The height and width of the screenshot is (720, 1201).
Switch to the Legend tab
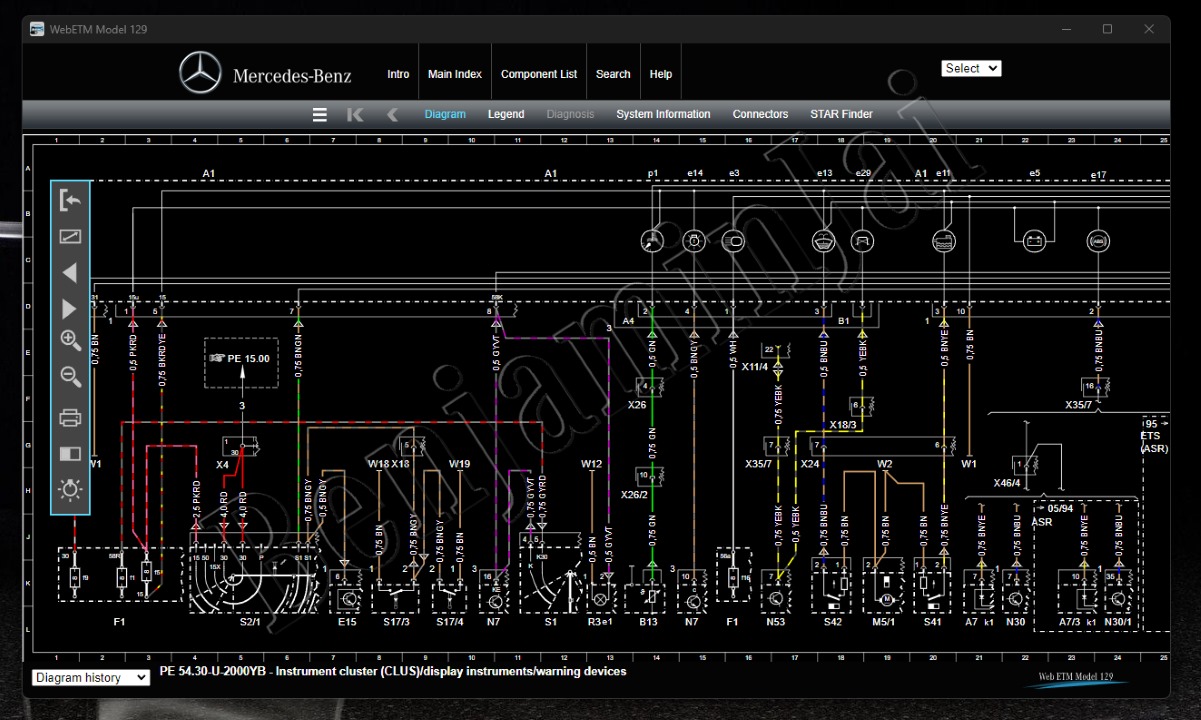pyautogui.click(x=506, y=115)
